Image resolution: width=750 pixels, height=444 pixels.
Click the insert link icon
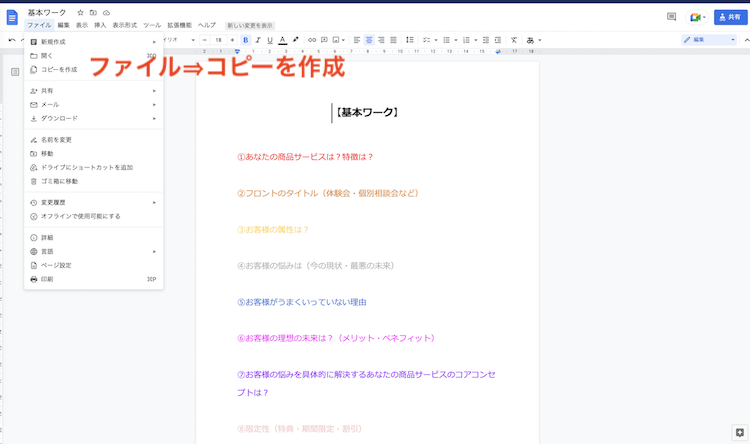pos(311,40)
